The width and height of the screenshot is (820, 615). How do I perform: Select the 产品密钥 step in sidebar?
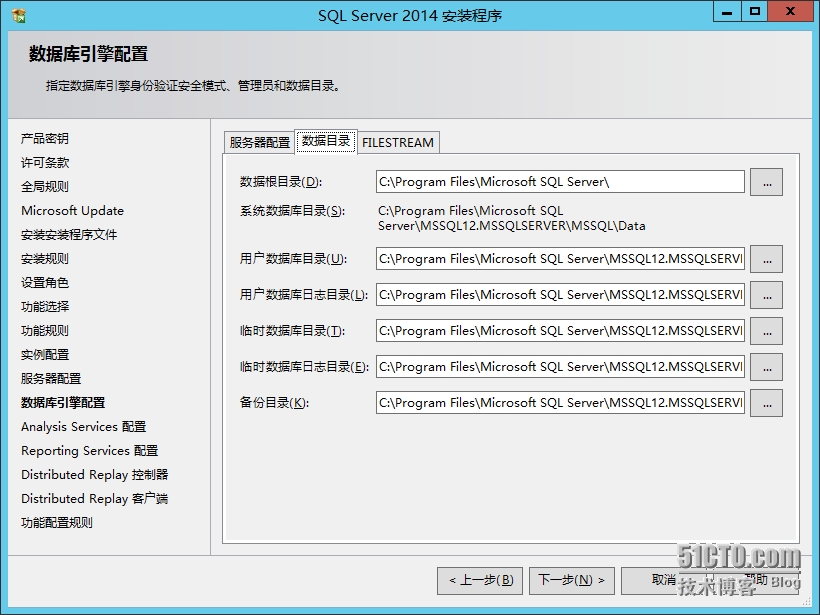coord(44,139)
